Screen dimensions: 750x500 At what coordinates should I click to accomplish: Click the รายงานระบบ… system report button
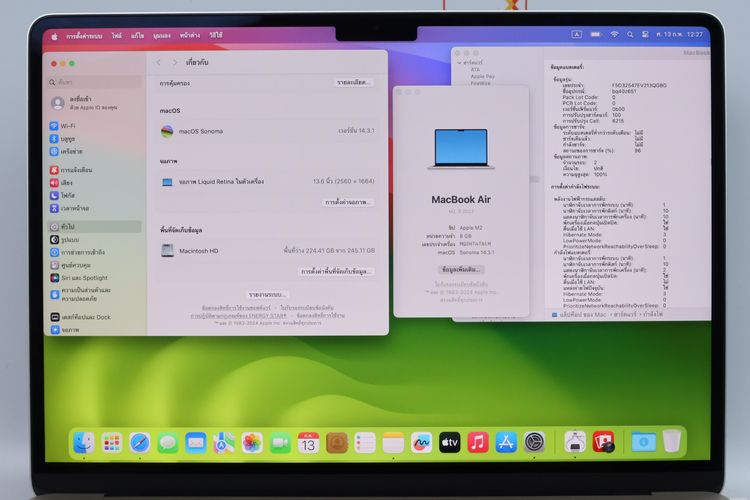(x=267, y=295)
